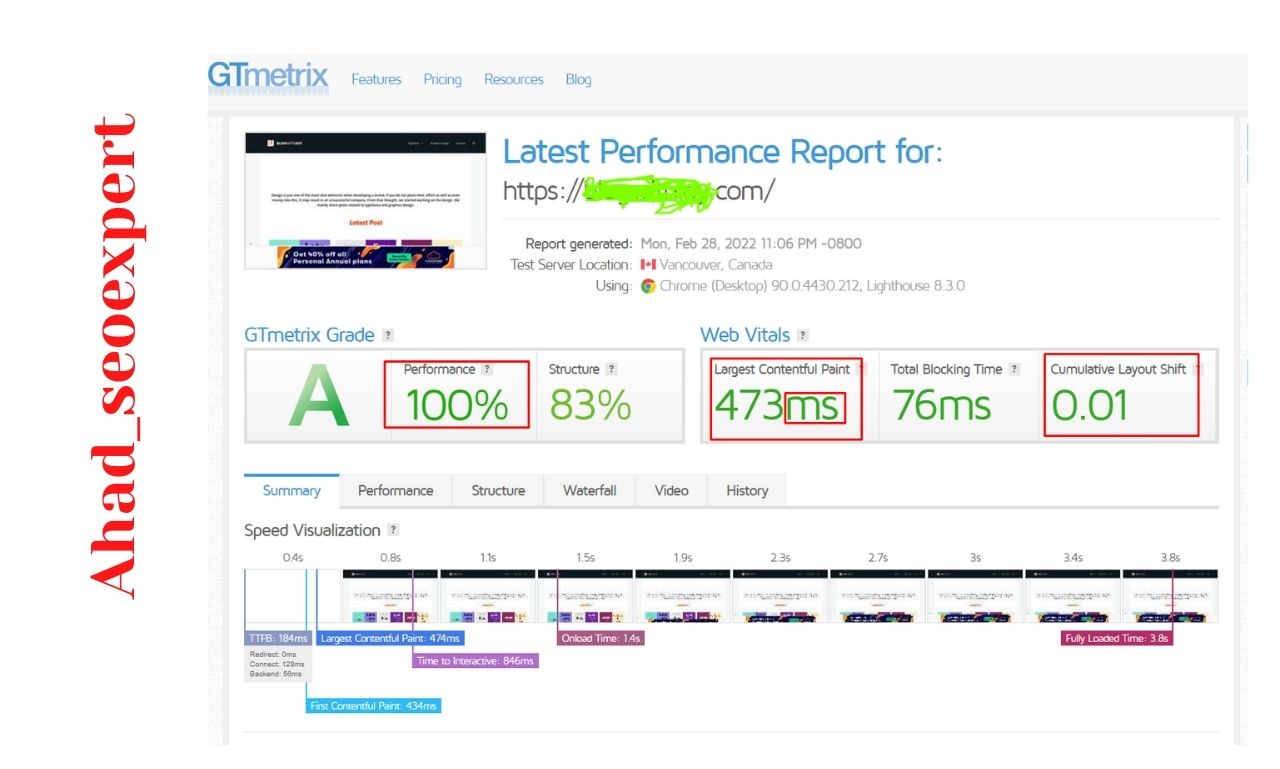Click the Chrome browser icon
The width and height of the screenshot is (1280, 769).
(648, 286)
